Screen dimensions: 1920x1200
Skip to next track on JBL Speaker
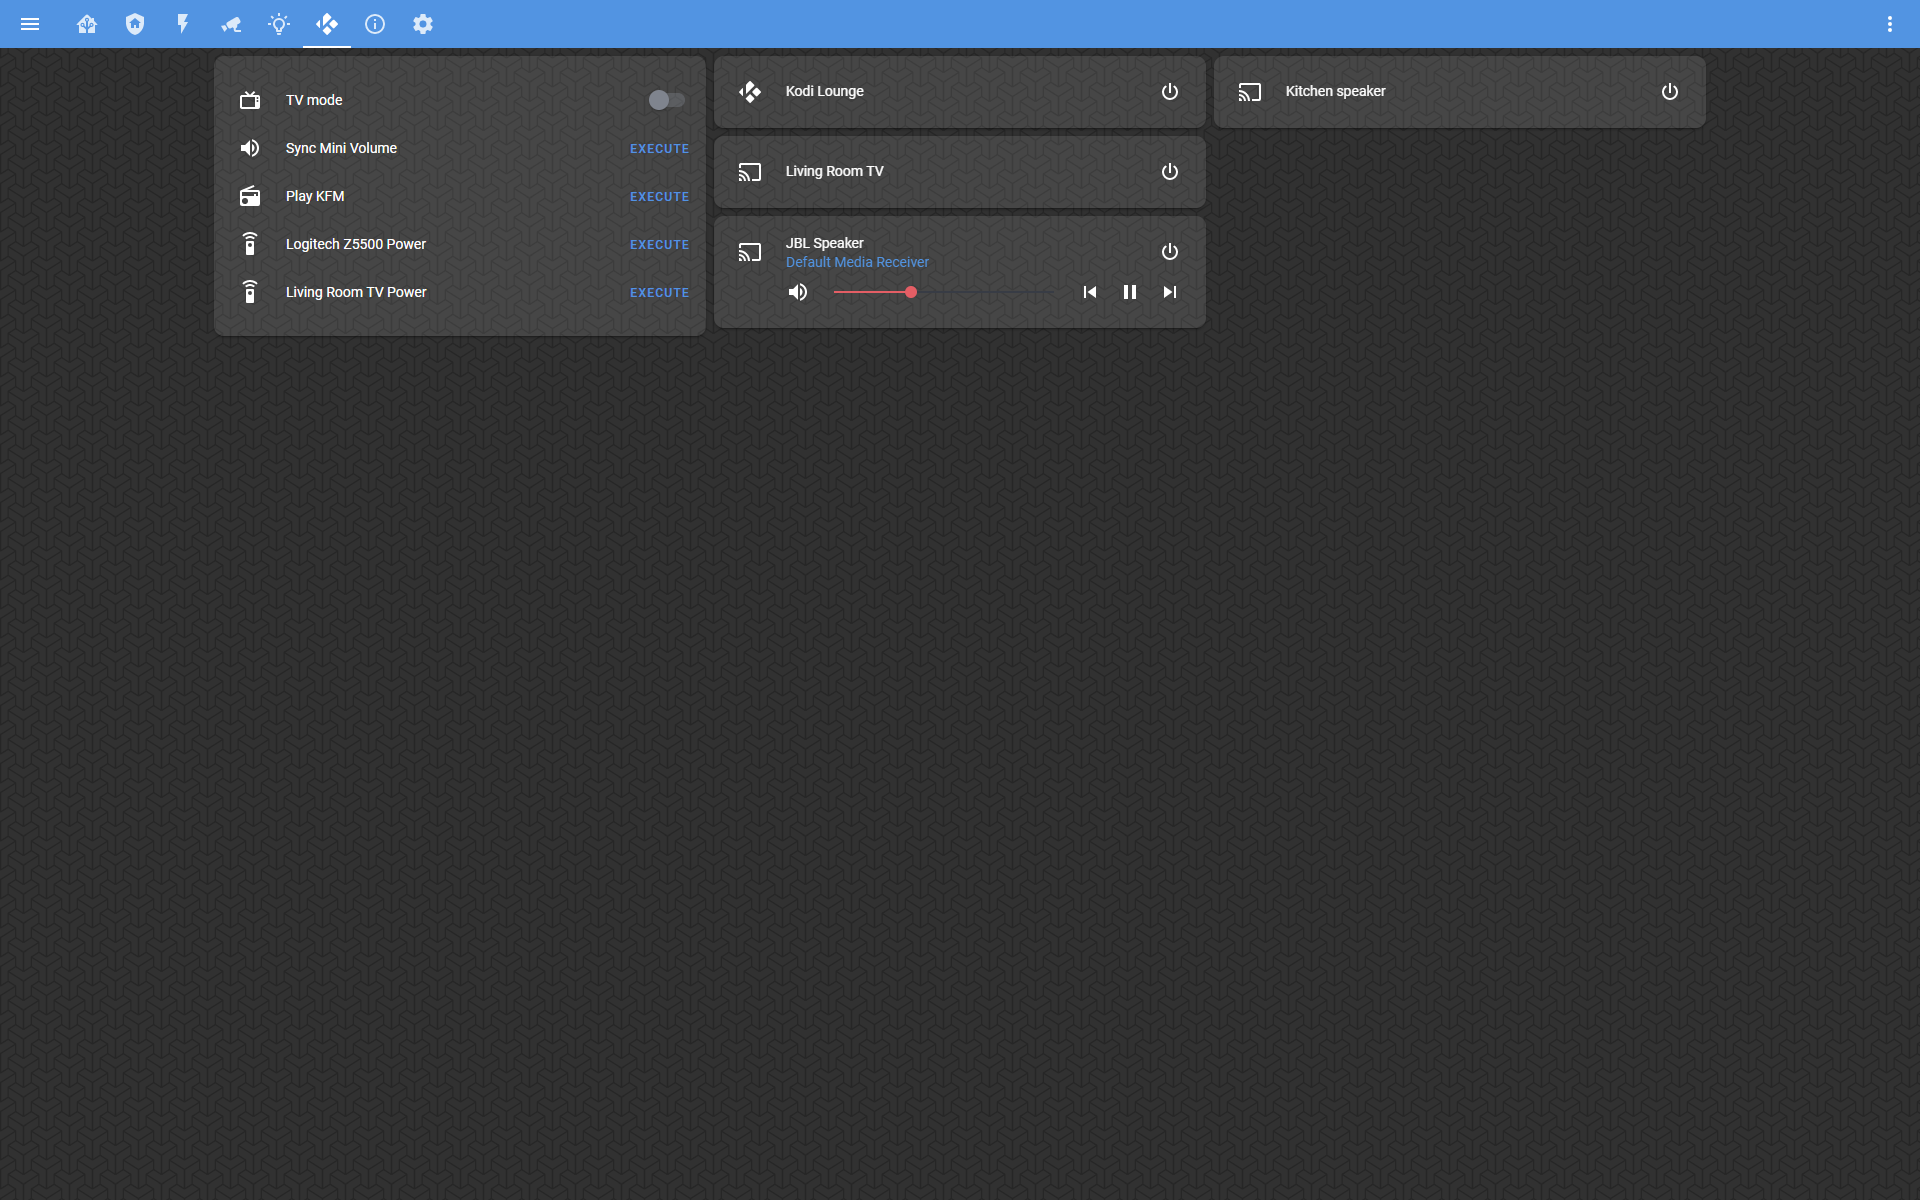1169,292
